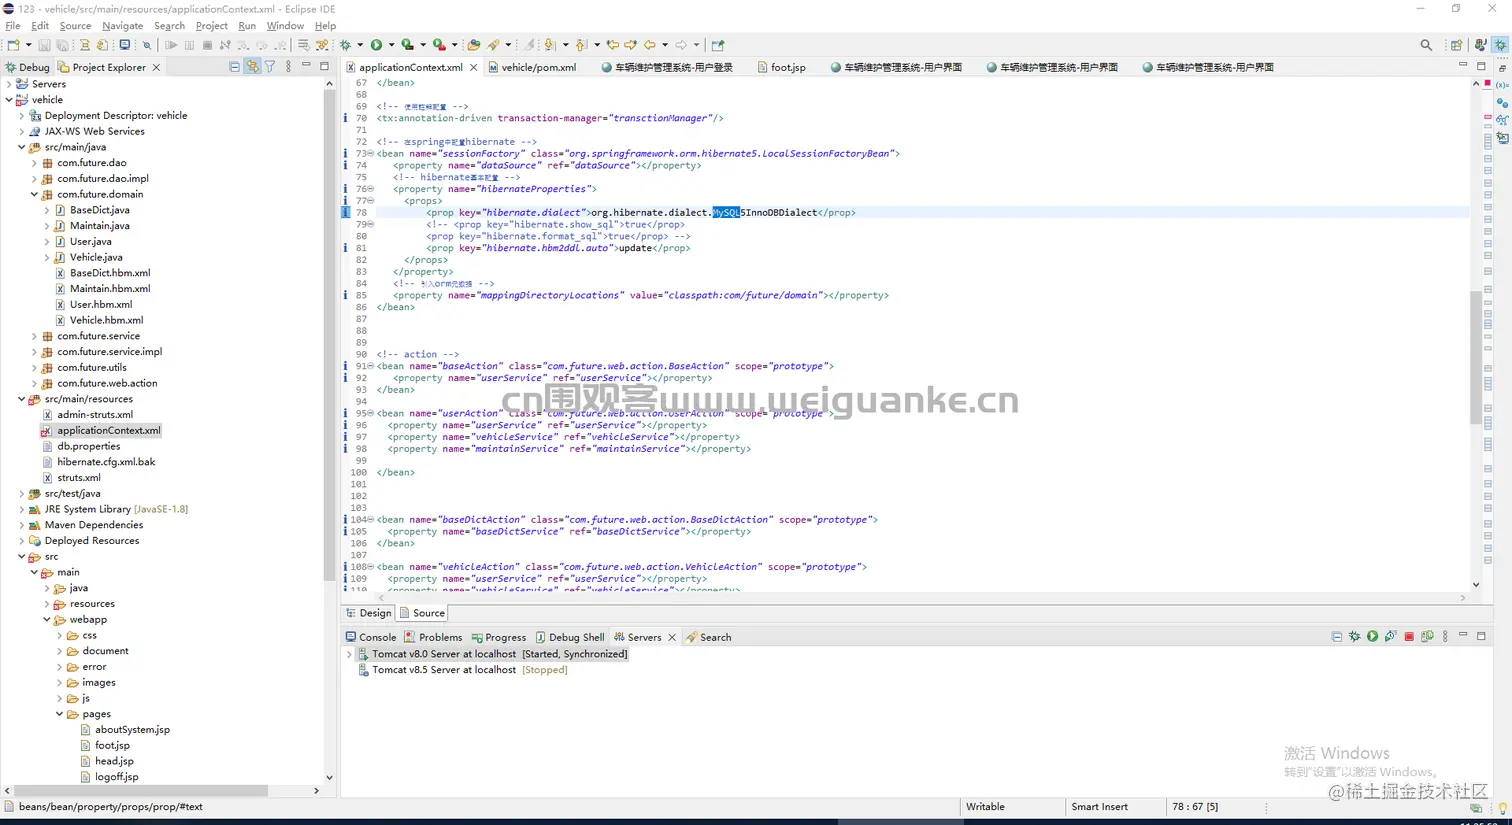1512x825 pixels.
Task: Click the New Console monitor icon in toolbar
Action: (x=124, y=45)
